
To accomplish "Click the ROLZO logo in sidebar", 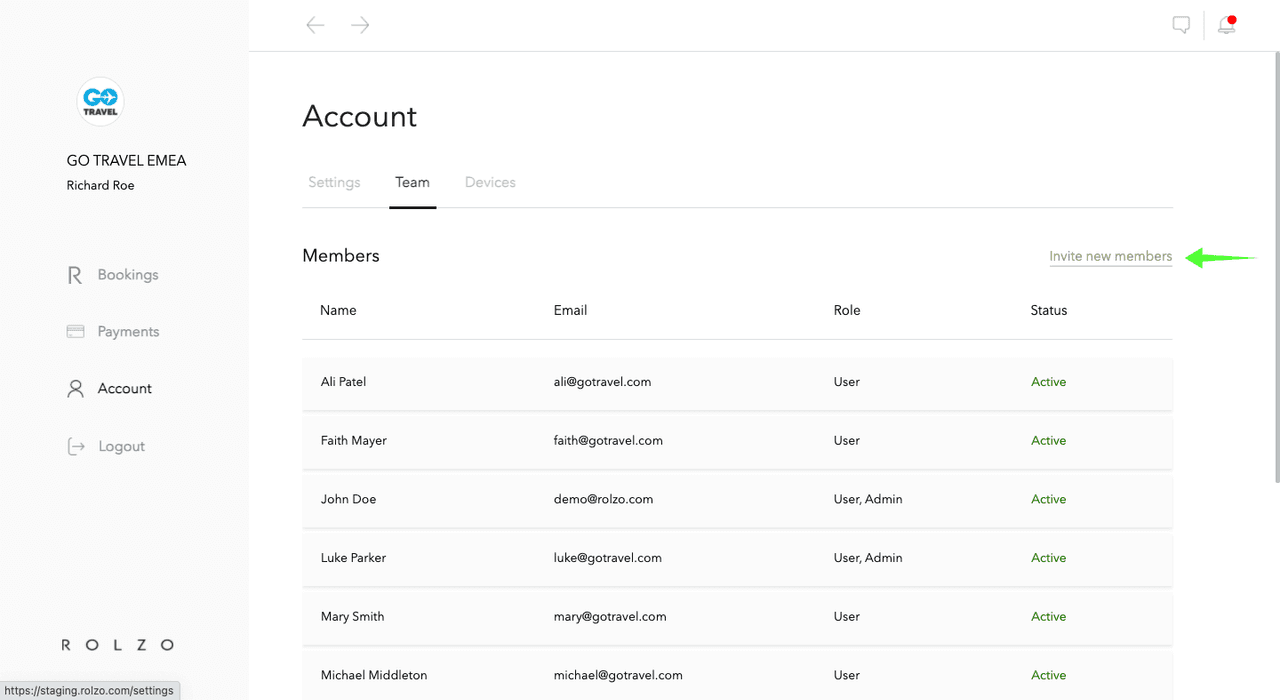I will pos(118,645).
